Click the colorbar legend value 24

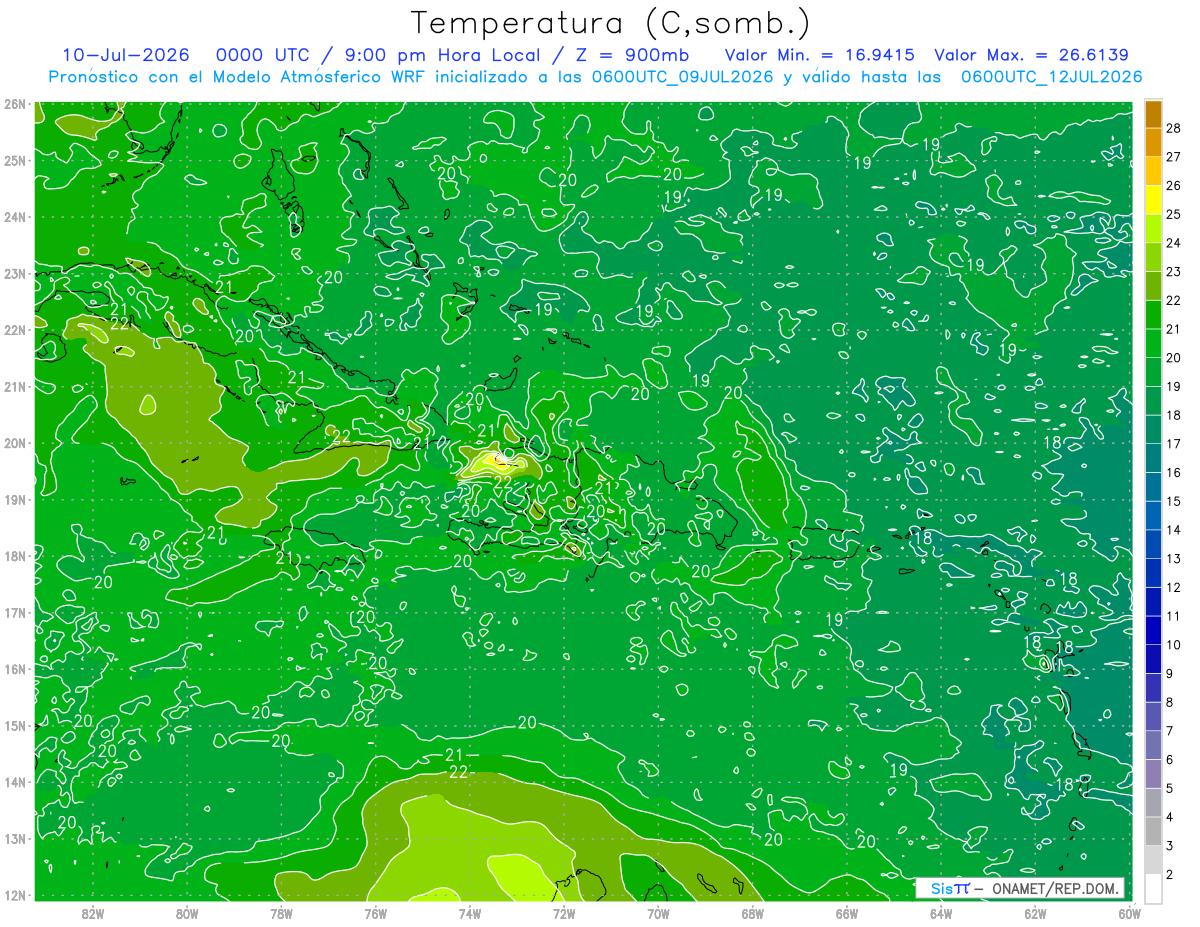point(1173,243)
